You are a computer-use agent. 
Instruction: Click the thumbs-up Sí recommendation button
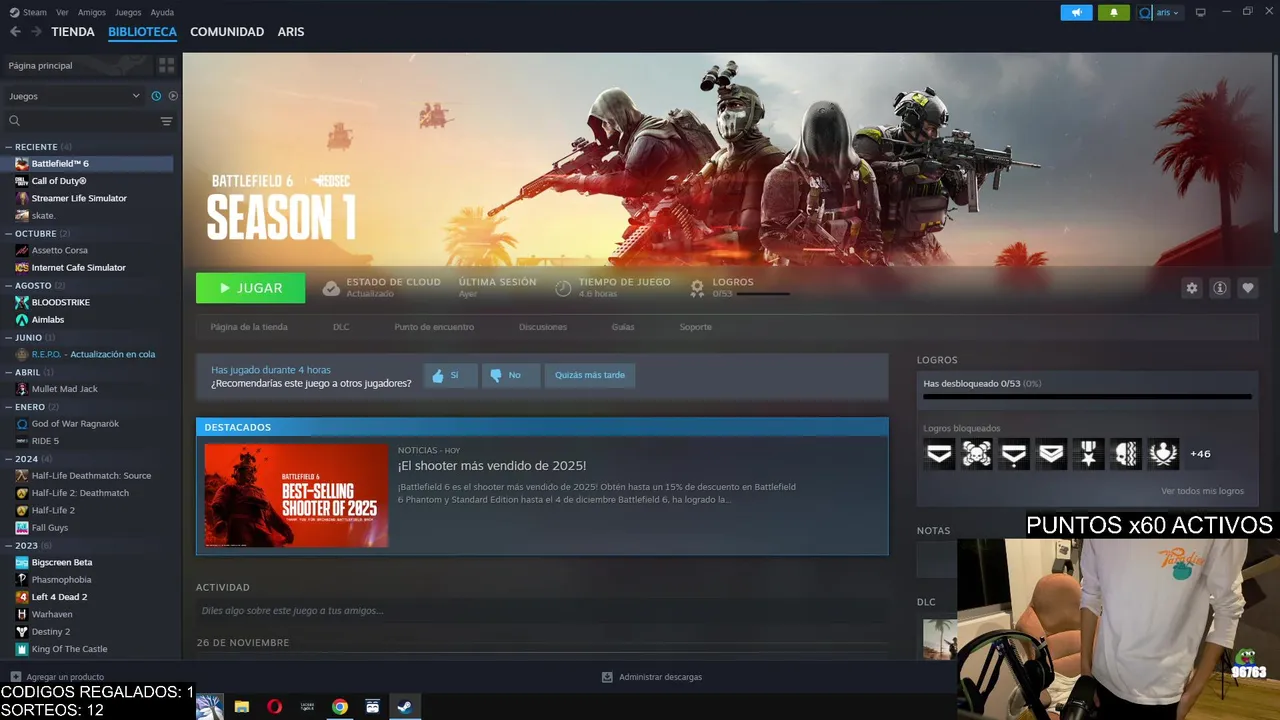[x=449, y=375]
